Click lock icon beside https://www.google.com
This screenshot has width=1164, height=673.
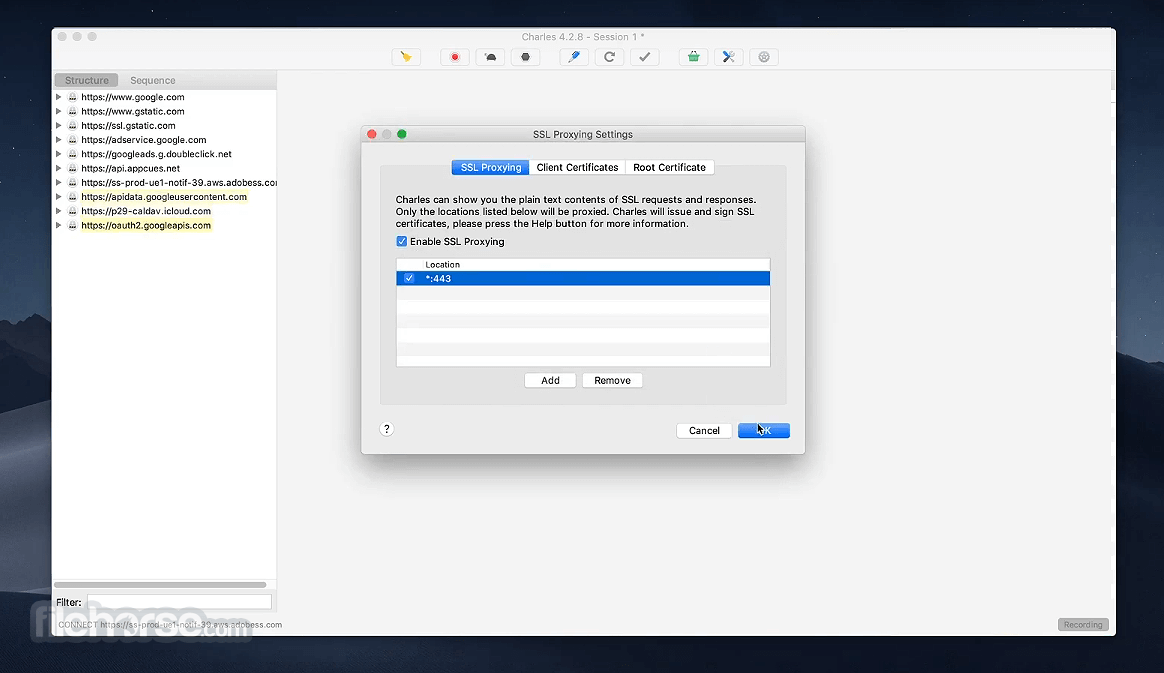coord(73,97)
